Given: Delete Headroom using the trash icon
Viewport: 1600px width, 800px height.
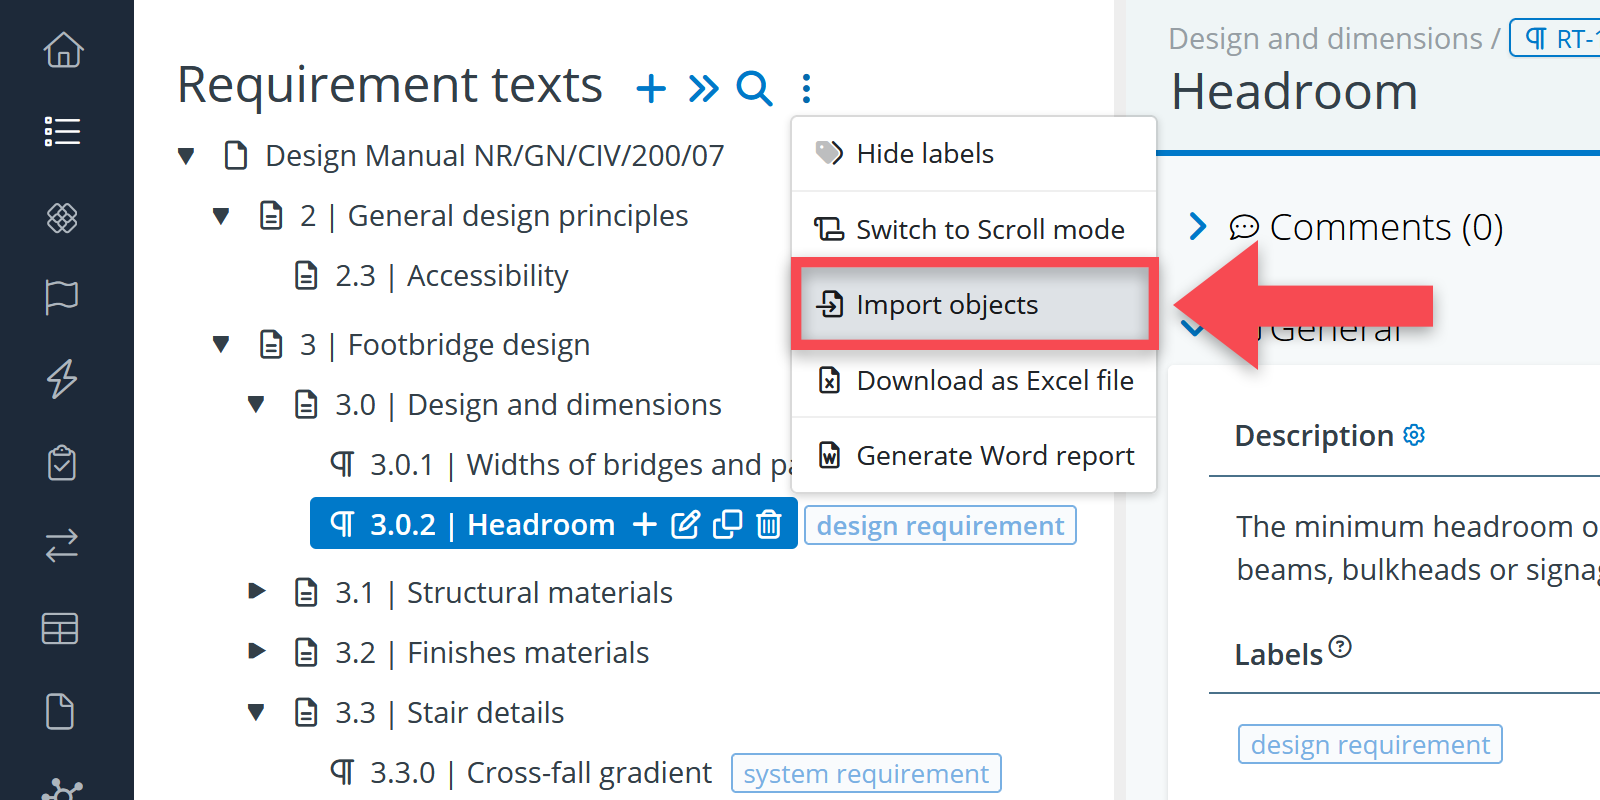Looking at the screenshot, I should click(x=768, y=524).
